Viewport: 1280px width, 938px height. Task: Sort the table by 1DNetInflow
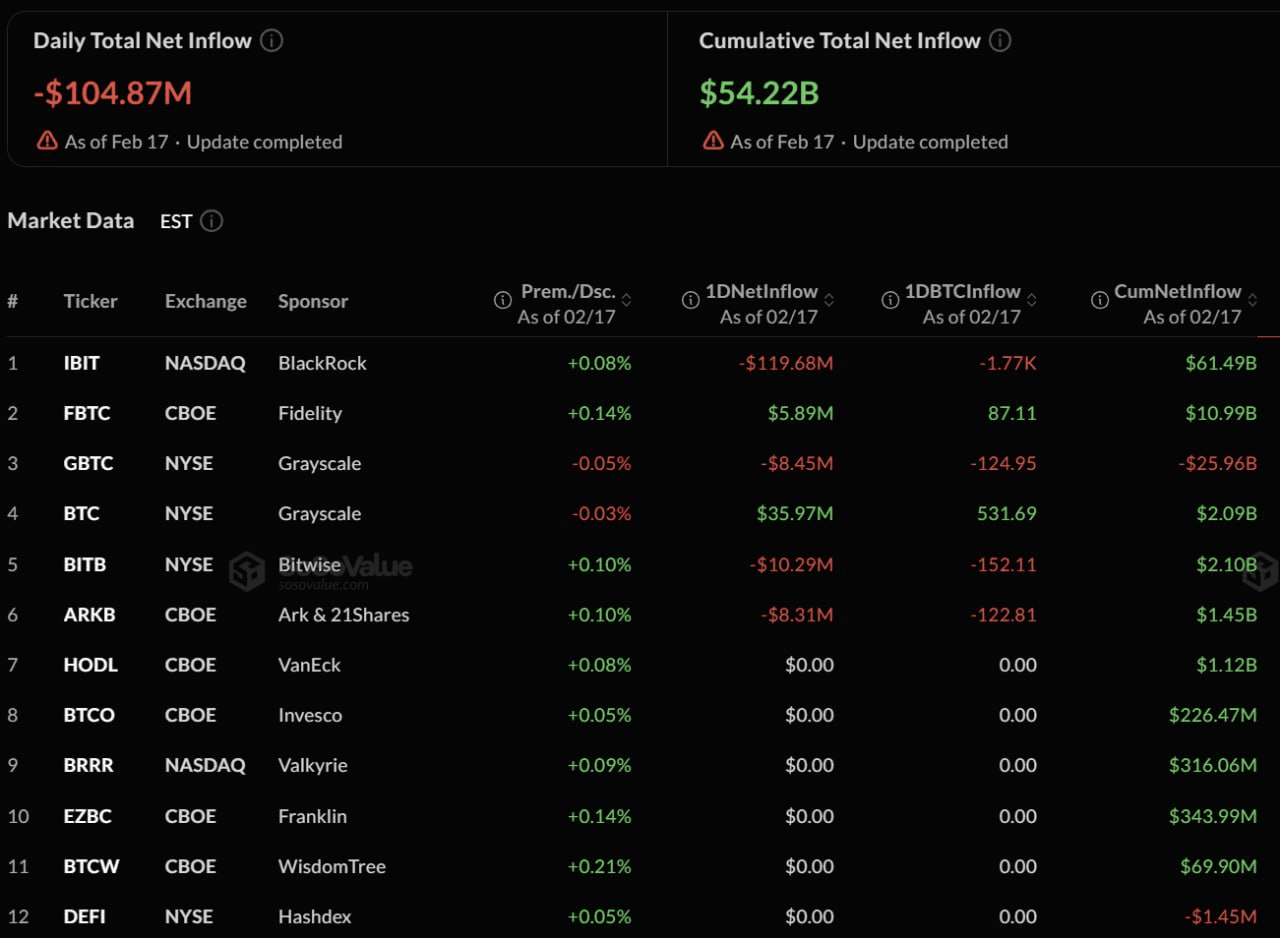pos(828,298)
